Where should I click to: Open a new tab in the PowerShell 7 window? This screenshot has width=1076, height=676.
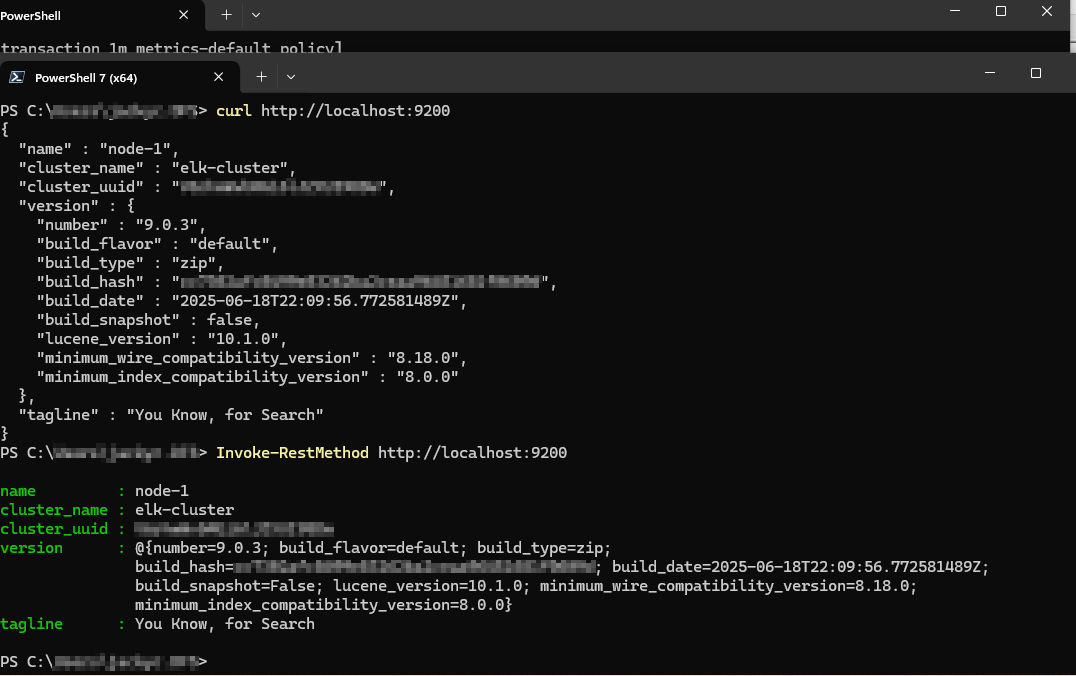[x=261, y=77]
